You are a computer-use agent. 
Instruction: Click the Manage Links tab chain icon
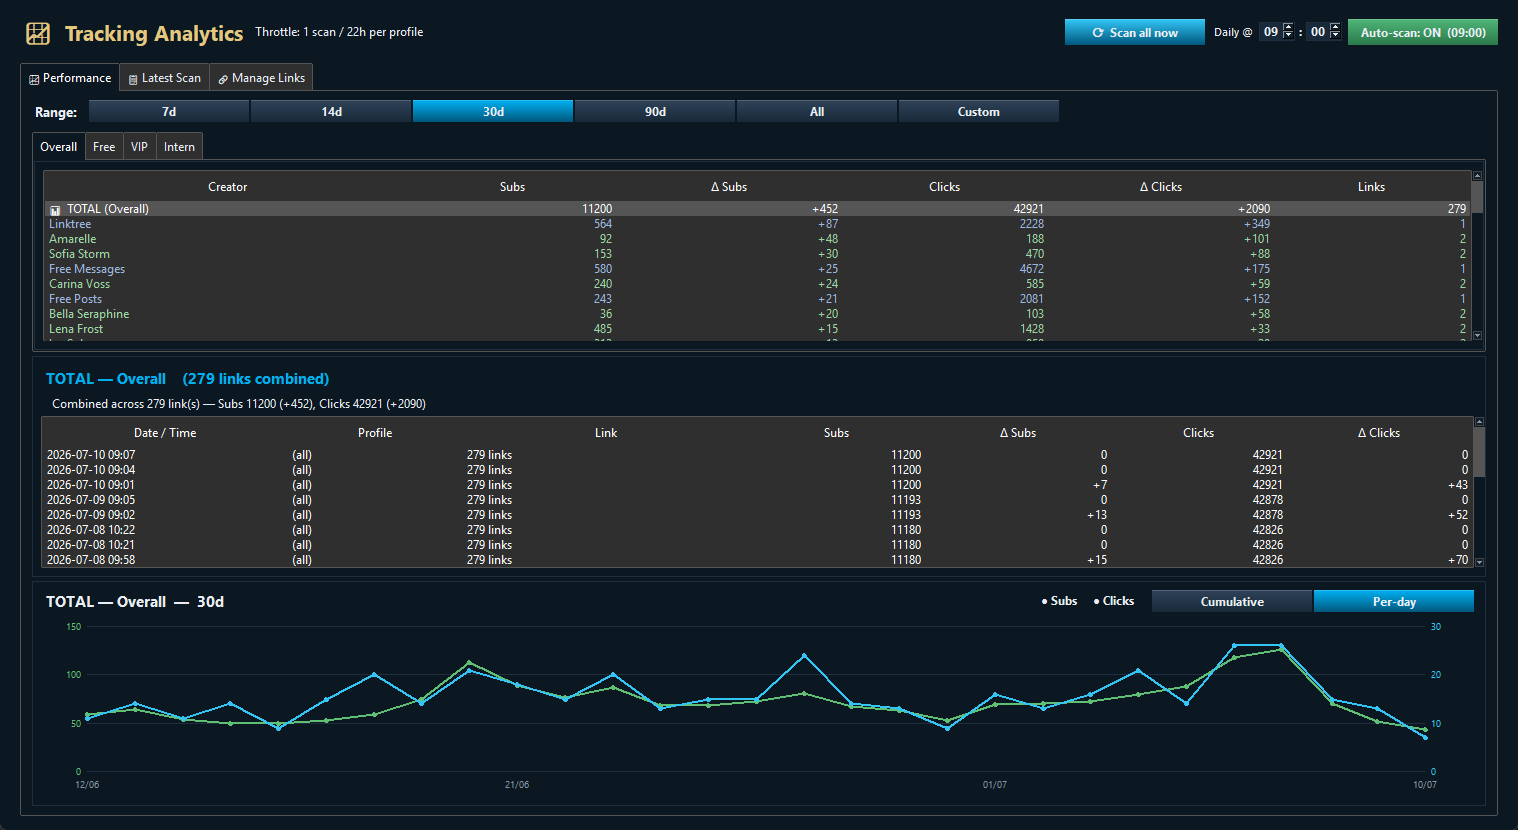pos(223,79)
